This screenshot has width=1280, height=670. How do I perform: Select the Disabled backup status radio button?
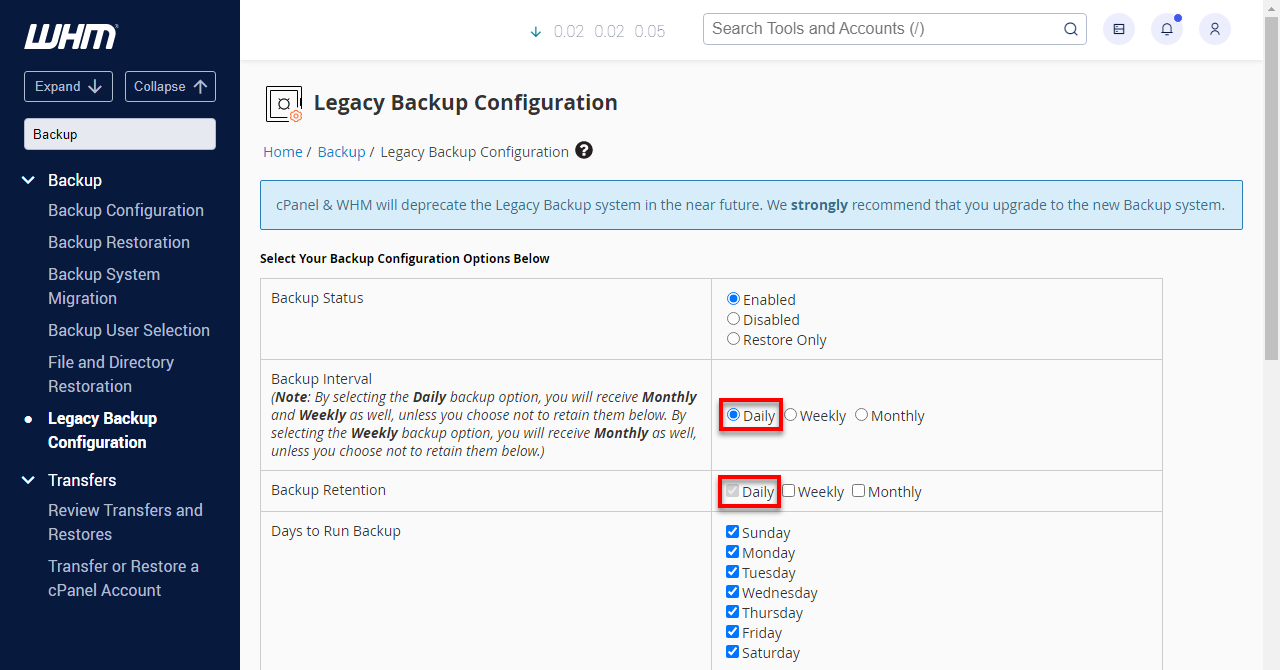(x=733, y=318)
